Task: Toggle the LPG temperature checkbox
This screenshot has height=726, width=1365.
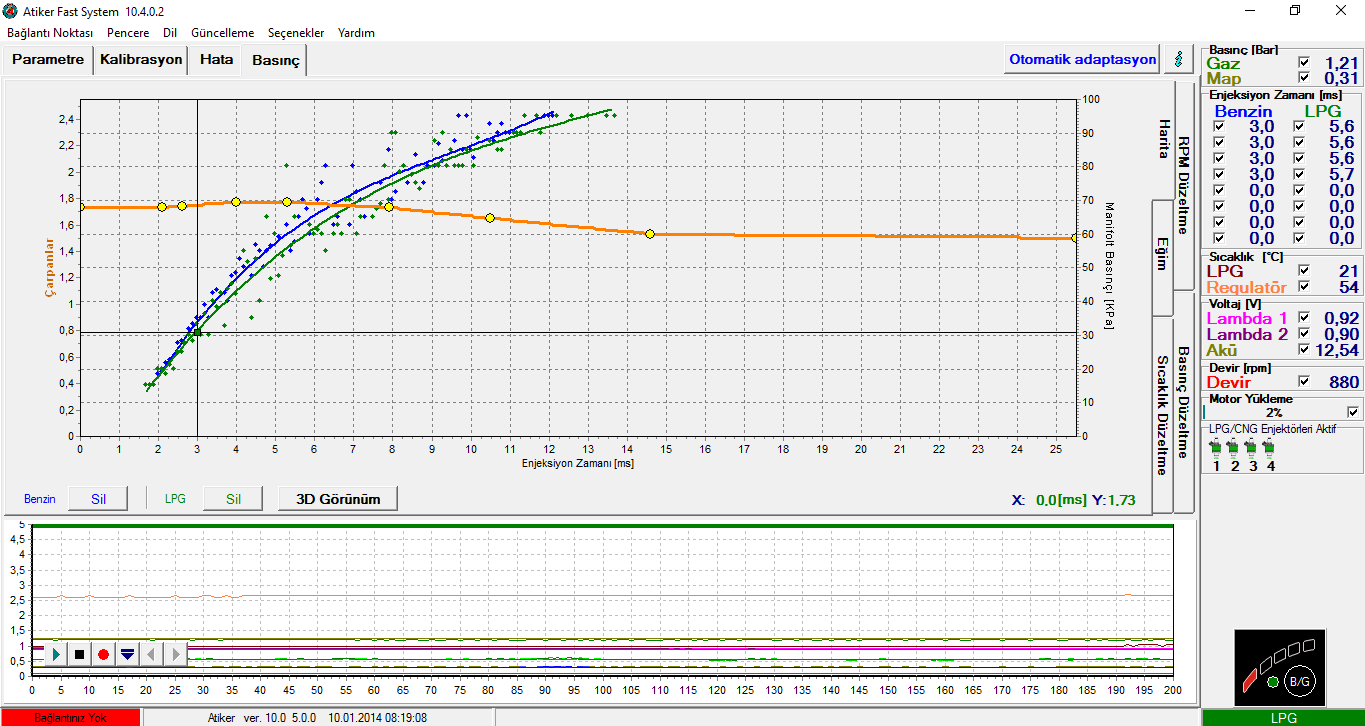Action: pyautogui.click(x=1303, y=270)
